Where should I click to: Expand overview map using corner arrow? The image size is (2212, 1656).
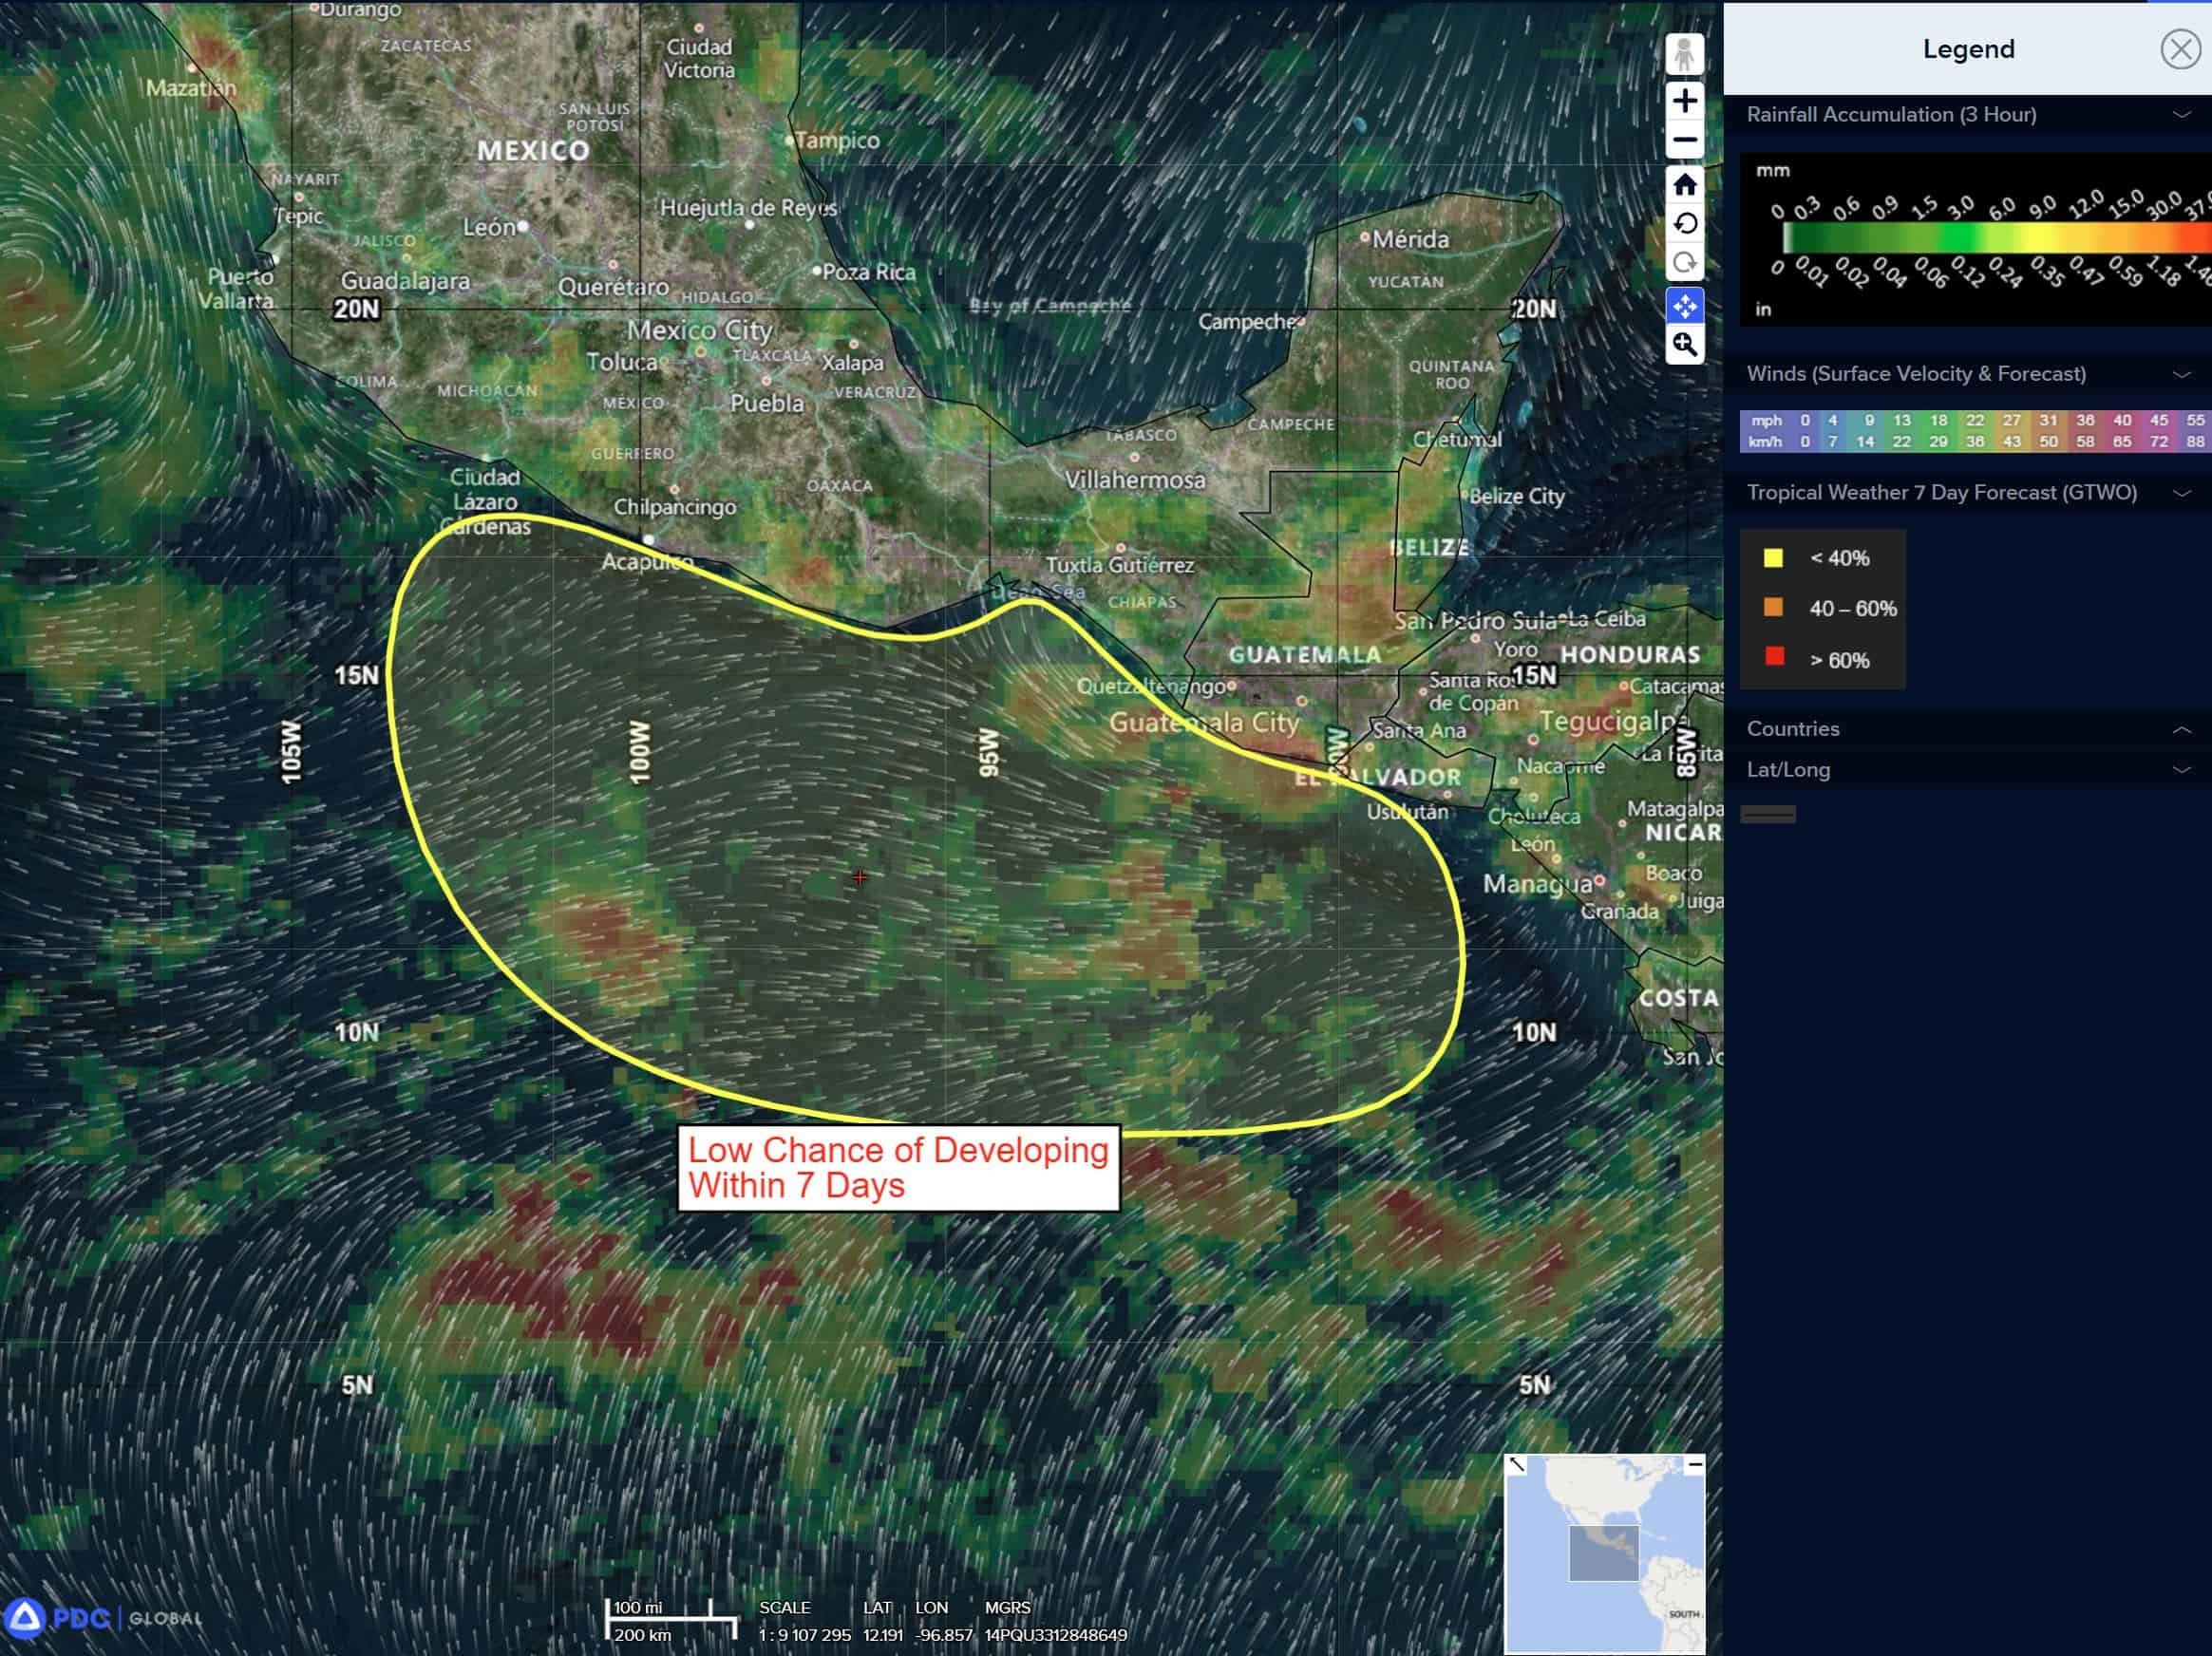[1517, 1465]
